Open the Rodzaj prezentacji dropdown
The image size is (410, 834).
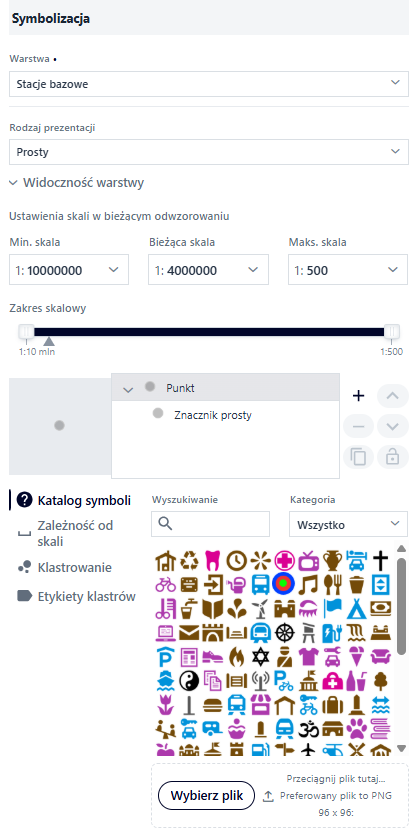208,152
